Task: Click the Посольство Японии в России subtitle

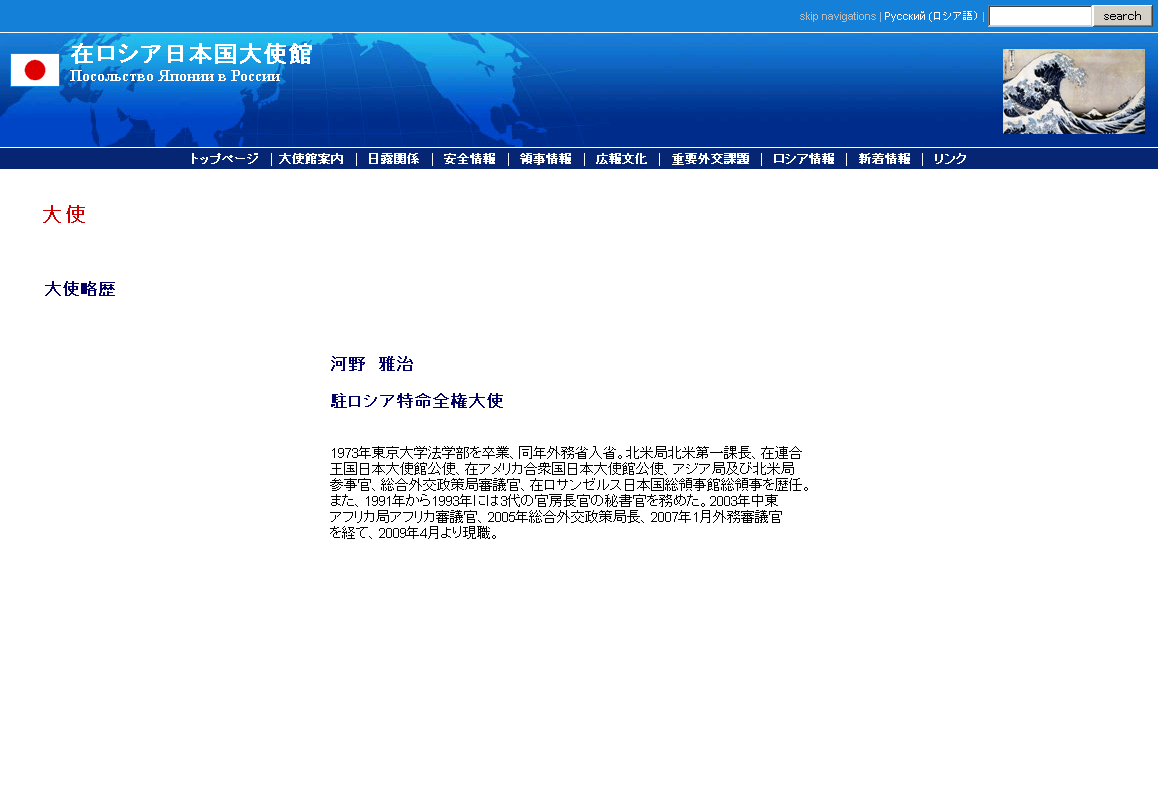Action: tap(175, 76)
